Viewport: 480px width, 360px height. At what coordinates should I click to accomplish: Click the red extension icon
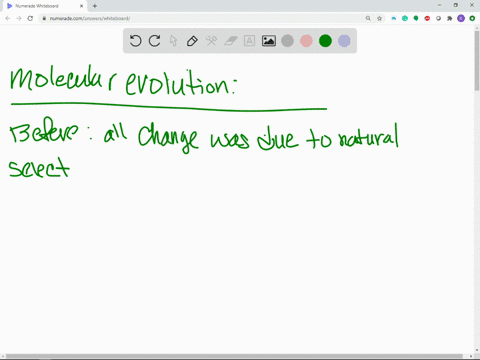pyautogui.click(x=427, y=18)
